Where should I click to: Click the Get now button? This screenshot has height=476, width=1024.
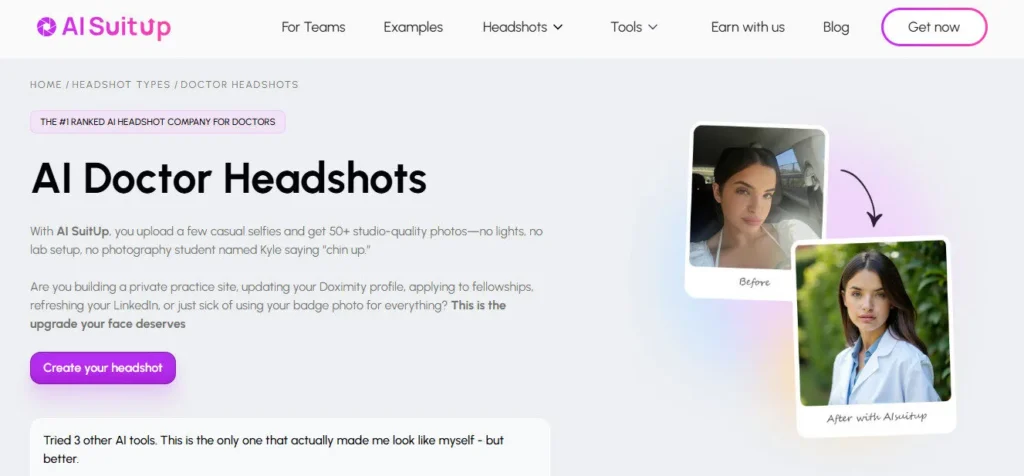click(934, 27)
